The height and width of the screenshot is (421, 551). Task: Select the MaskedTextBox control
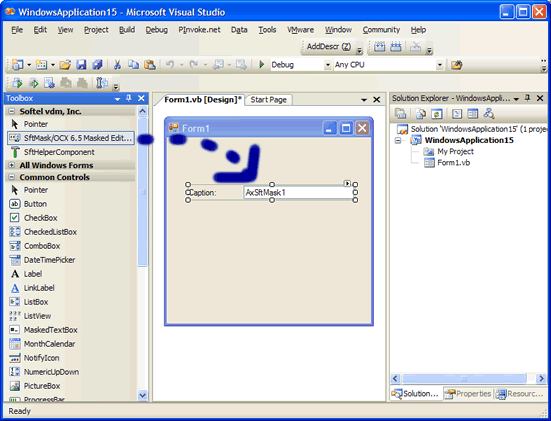[43, 330]
